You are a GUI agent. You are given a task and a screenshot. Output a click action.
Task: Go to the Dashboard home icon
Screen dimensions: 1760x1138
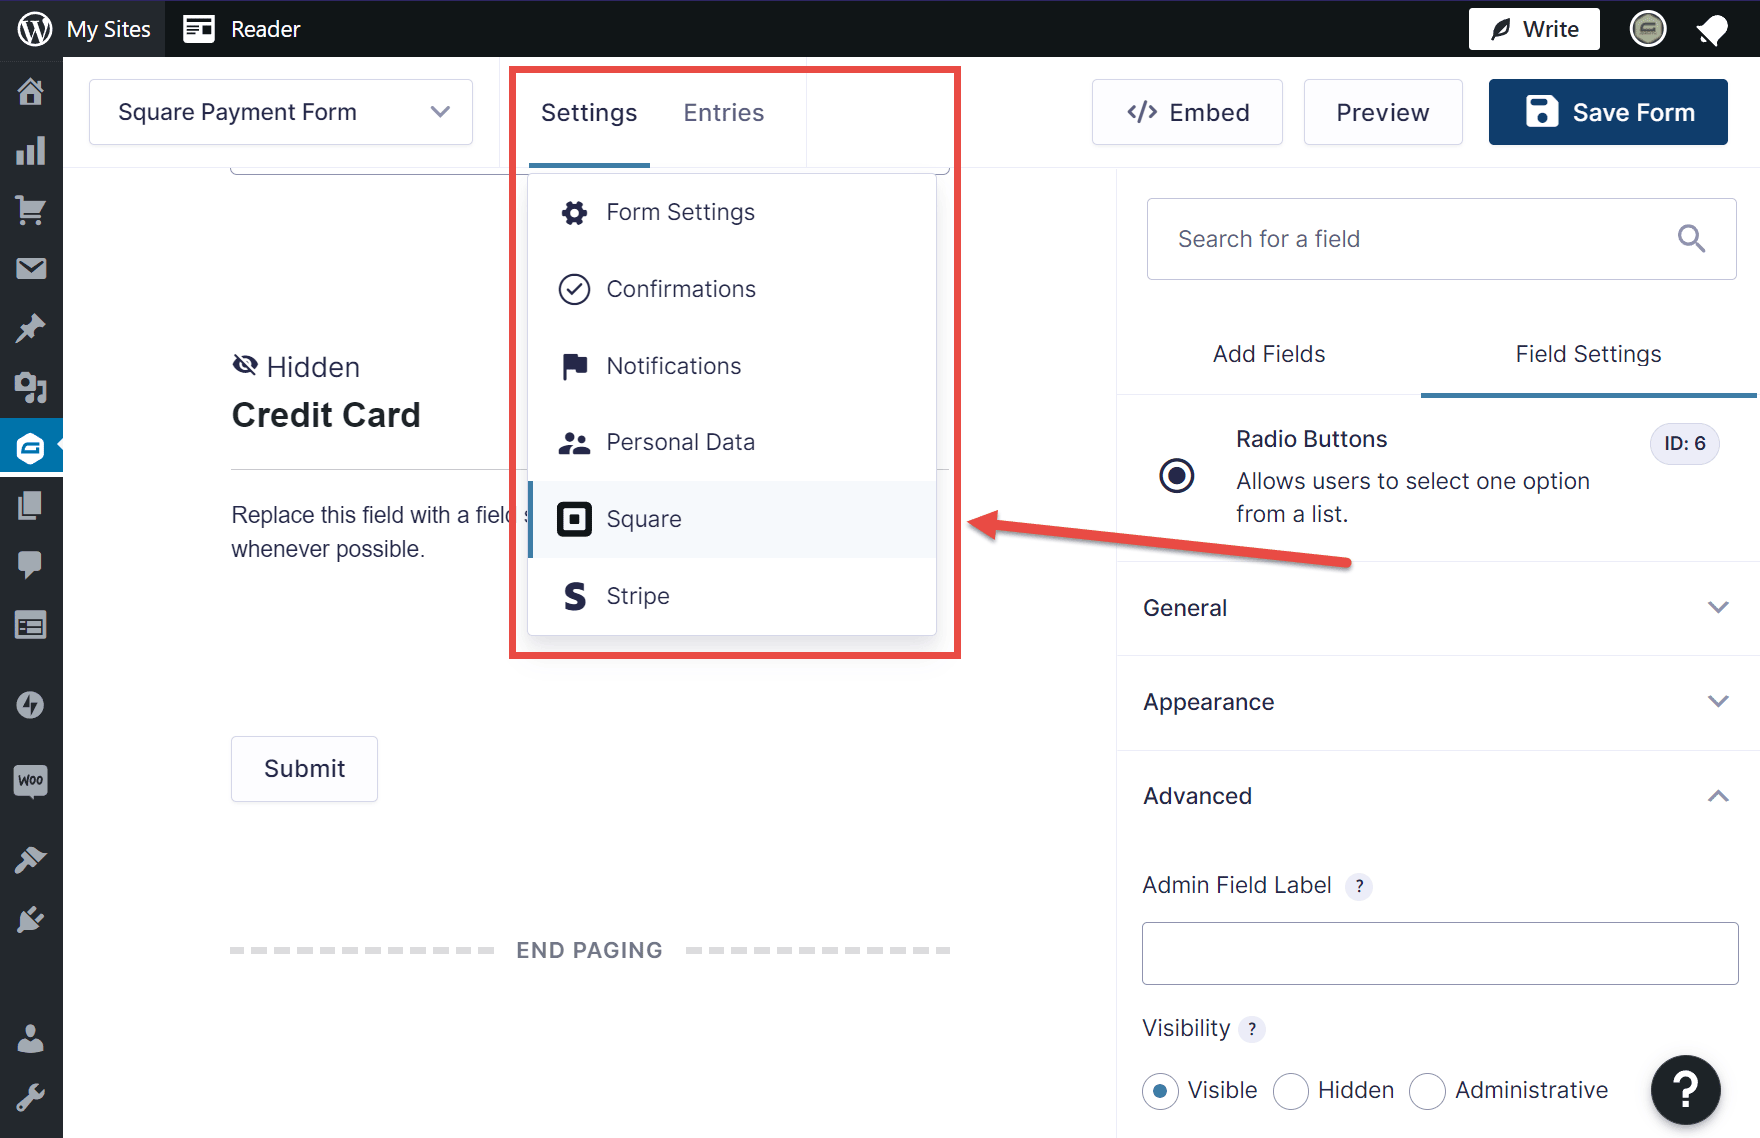click(x=31, y=92)
